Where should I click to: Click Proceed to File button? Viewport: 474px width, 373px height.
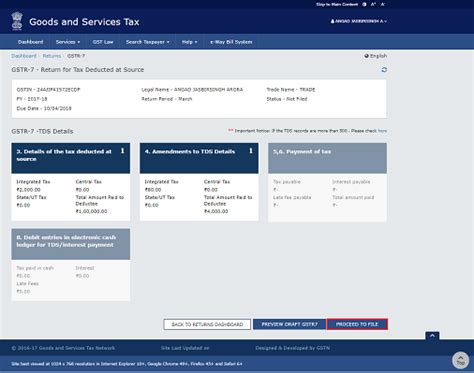357,324
